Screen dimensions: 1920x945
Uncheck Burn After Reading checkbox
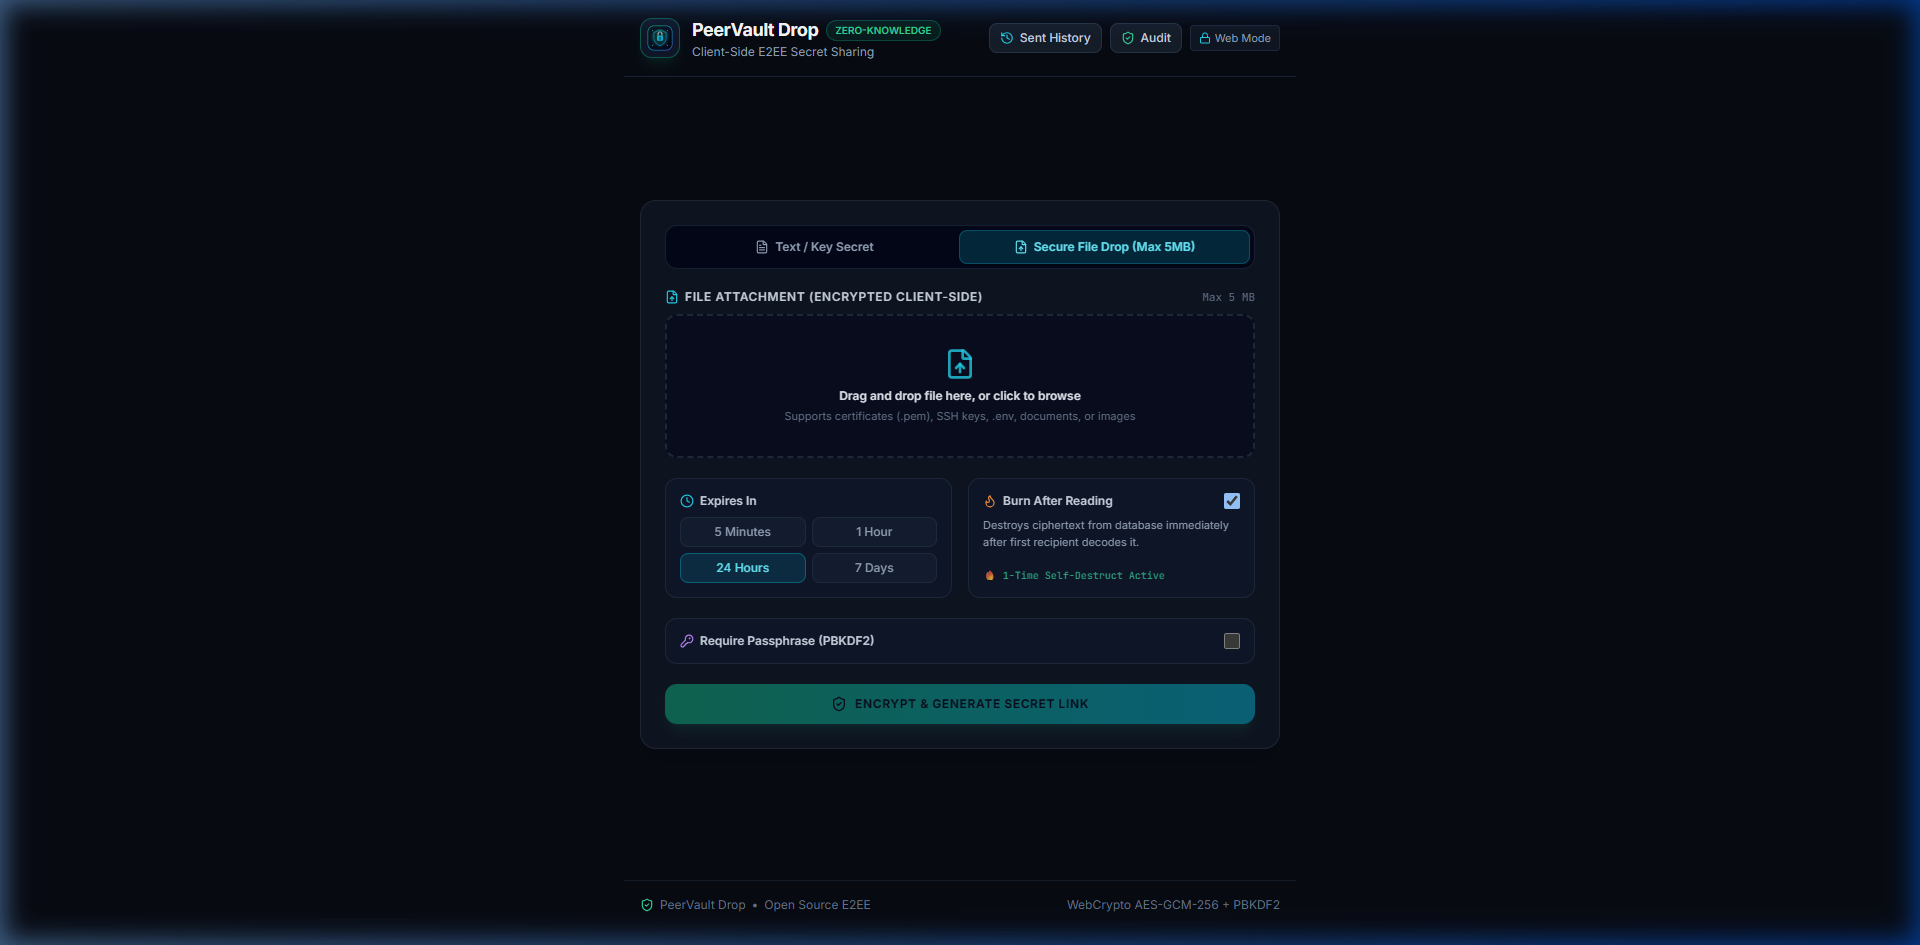[x=1232, y=501]
